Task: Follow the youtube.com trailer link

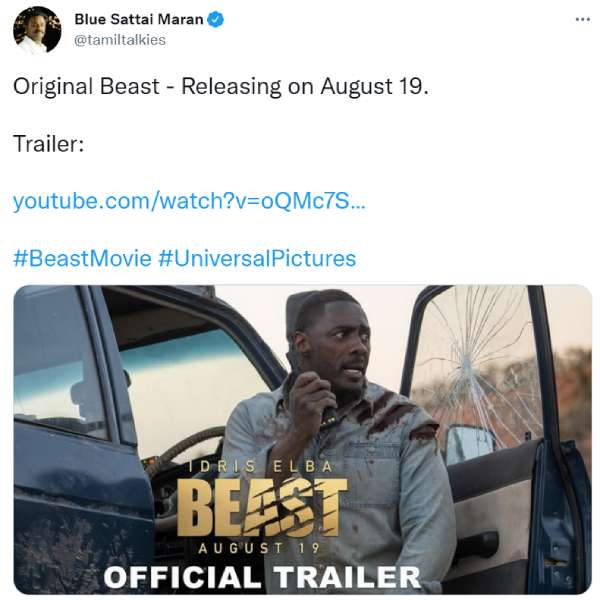Action: click(x=189, y=201)
